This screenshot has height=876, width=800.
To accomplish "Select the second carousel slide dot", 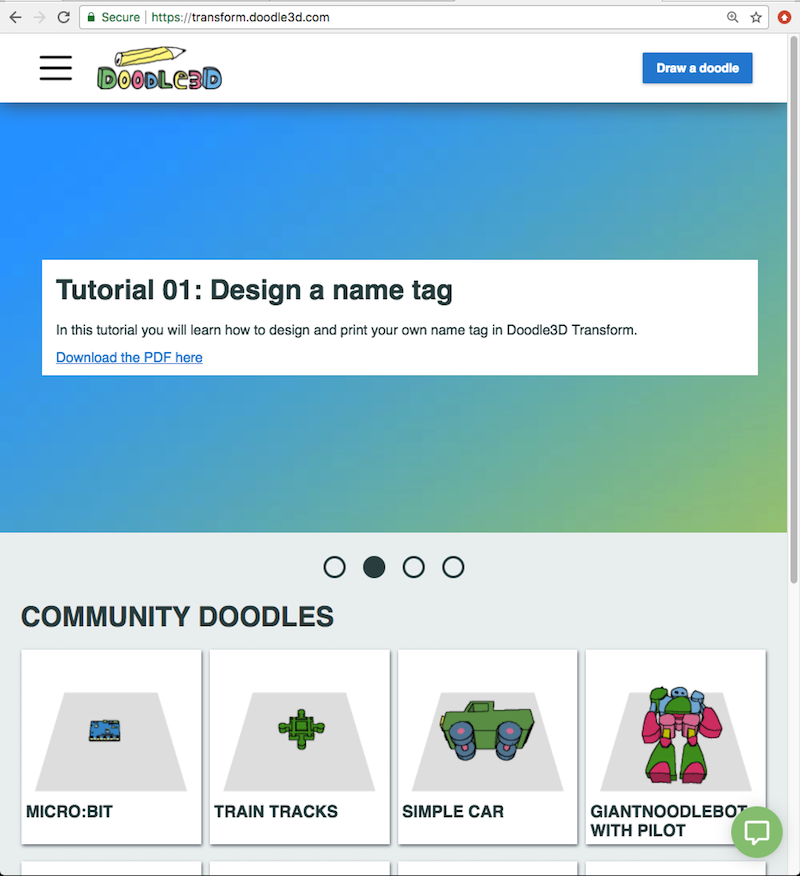I will tap(374, 567).
